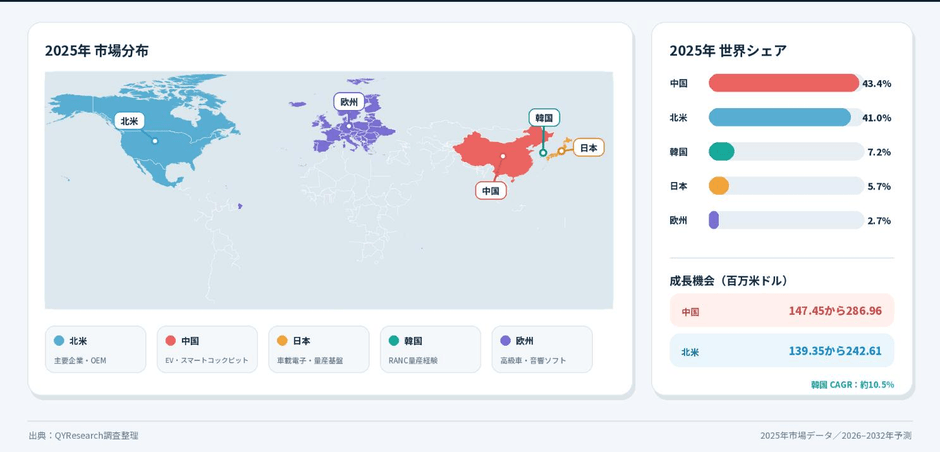940x452 pixels.
Task: Click the 北米 growth row 139.35から242.61
Action: point(782,351)
